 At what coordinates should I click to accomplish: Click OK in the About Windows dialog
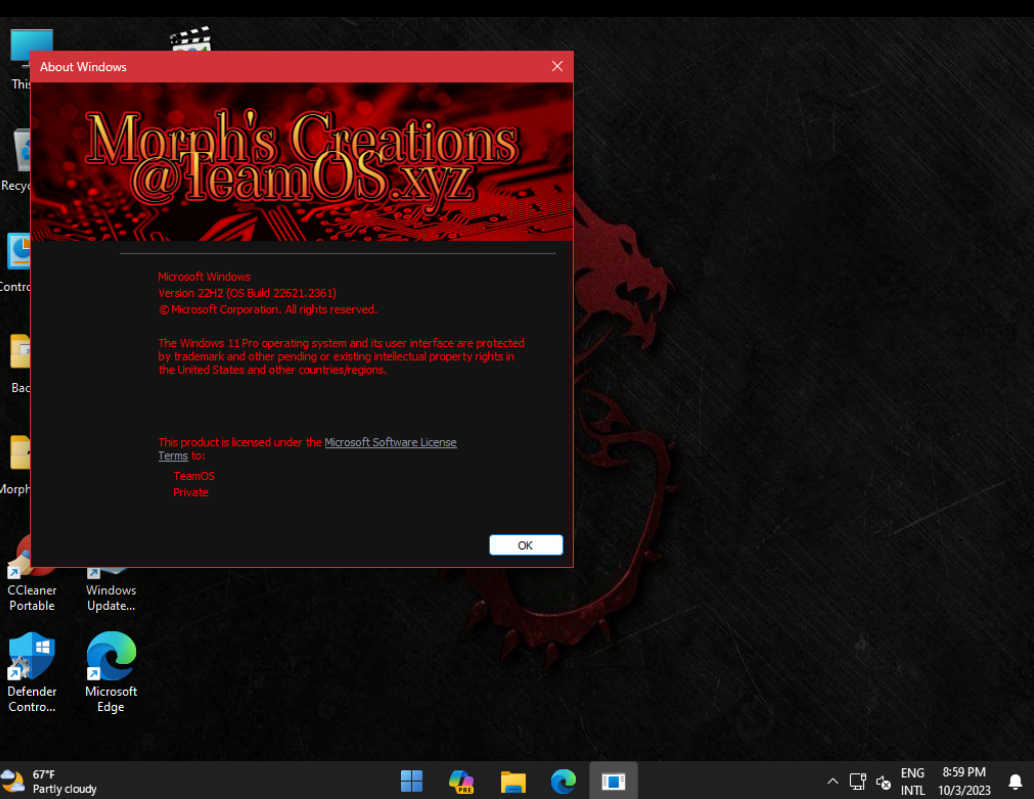pos(526,545)
